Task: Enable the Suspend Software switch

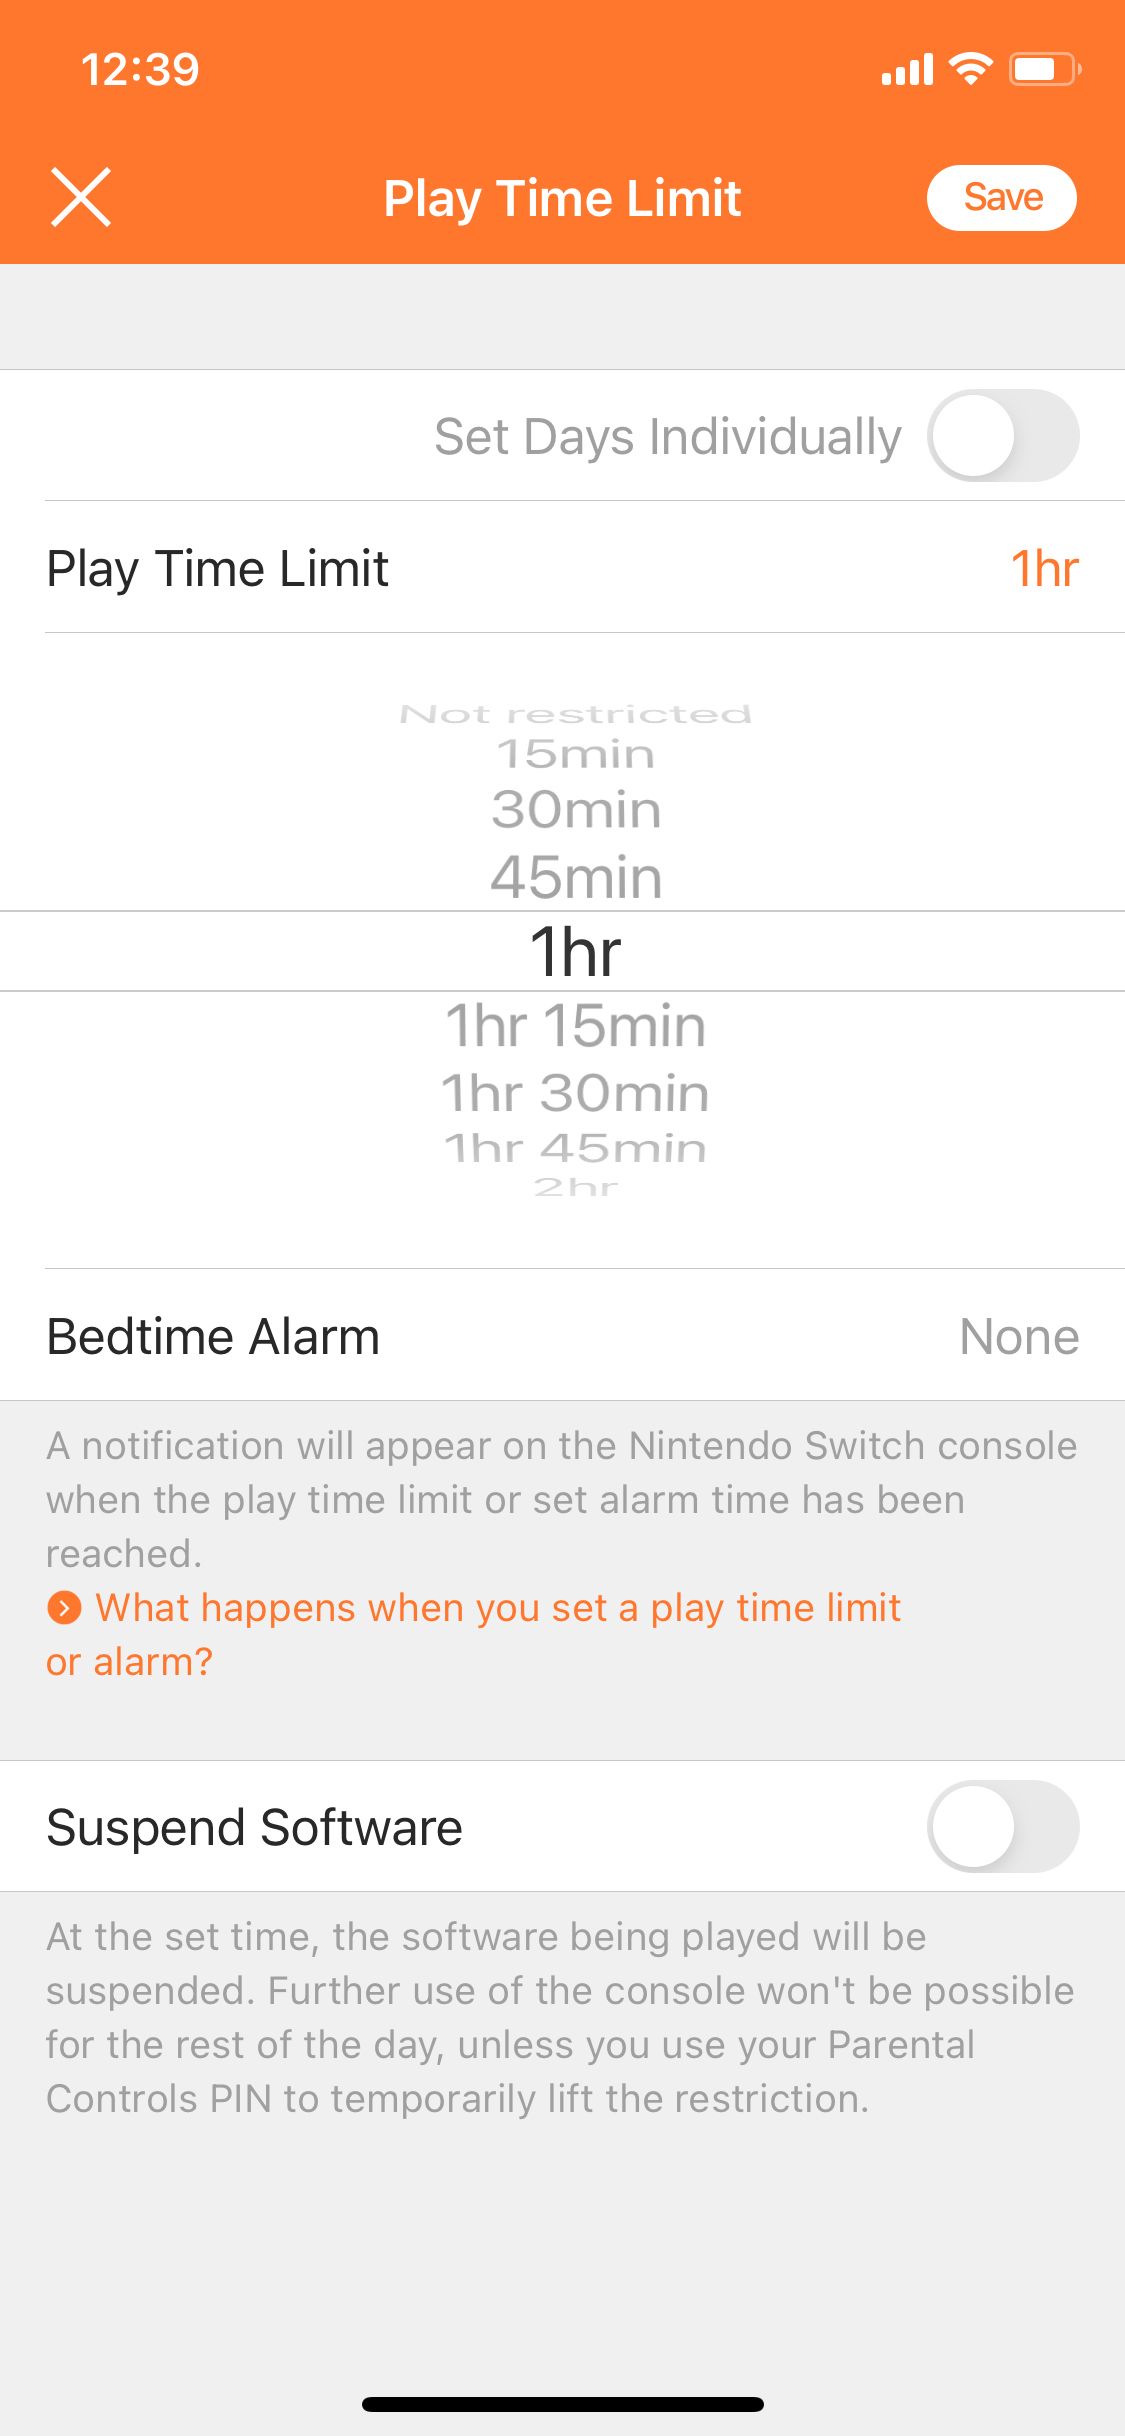Action: (1002, 1826)
